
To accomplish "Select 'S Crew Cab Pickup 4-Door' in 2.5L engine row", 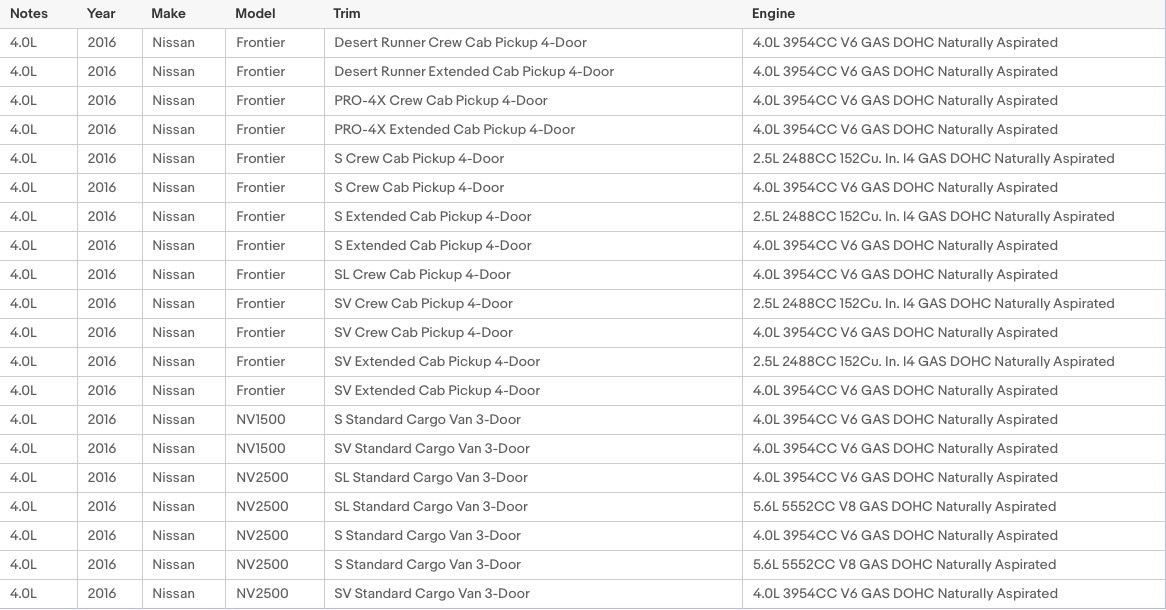I will coord(419,158).
